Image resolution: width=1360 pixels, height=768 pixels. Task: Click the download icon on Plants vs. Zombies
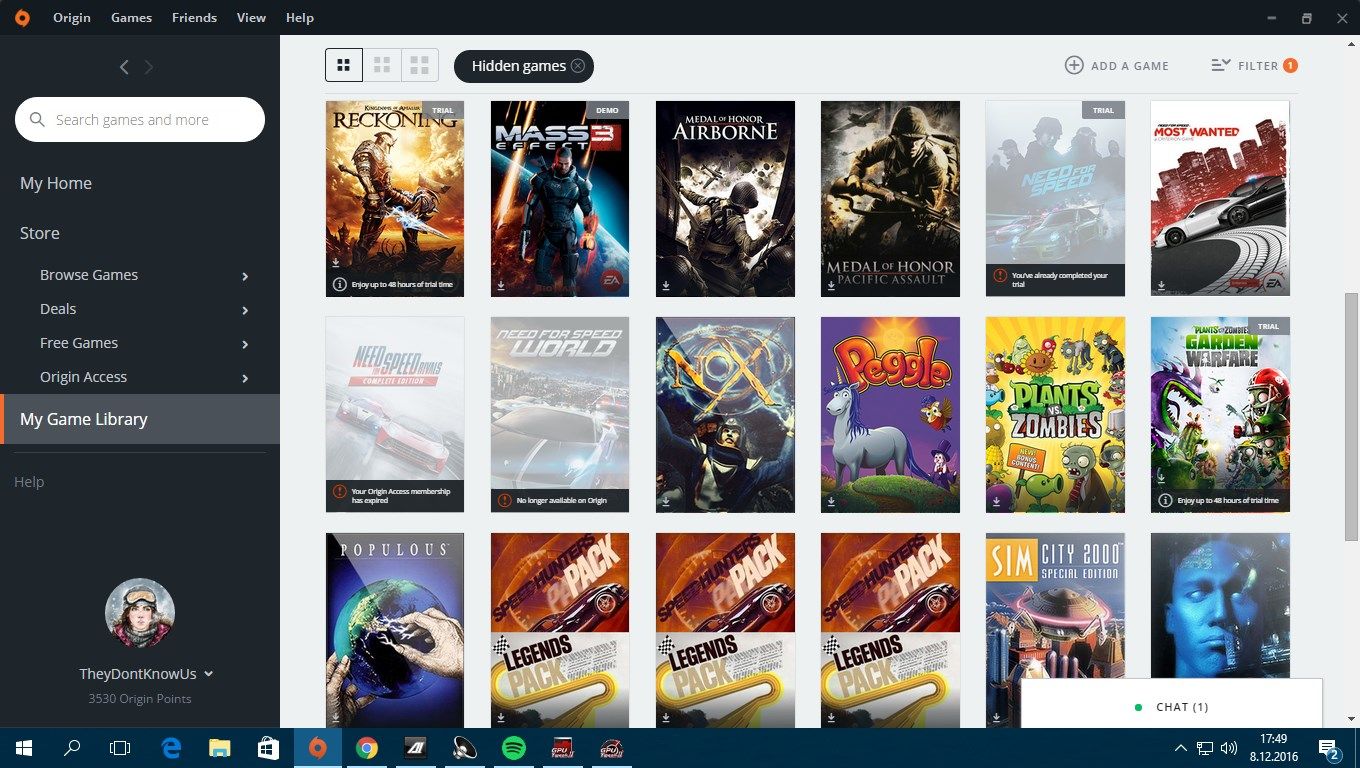click(x=995, y=502)
